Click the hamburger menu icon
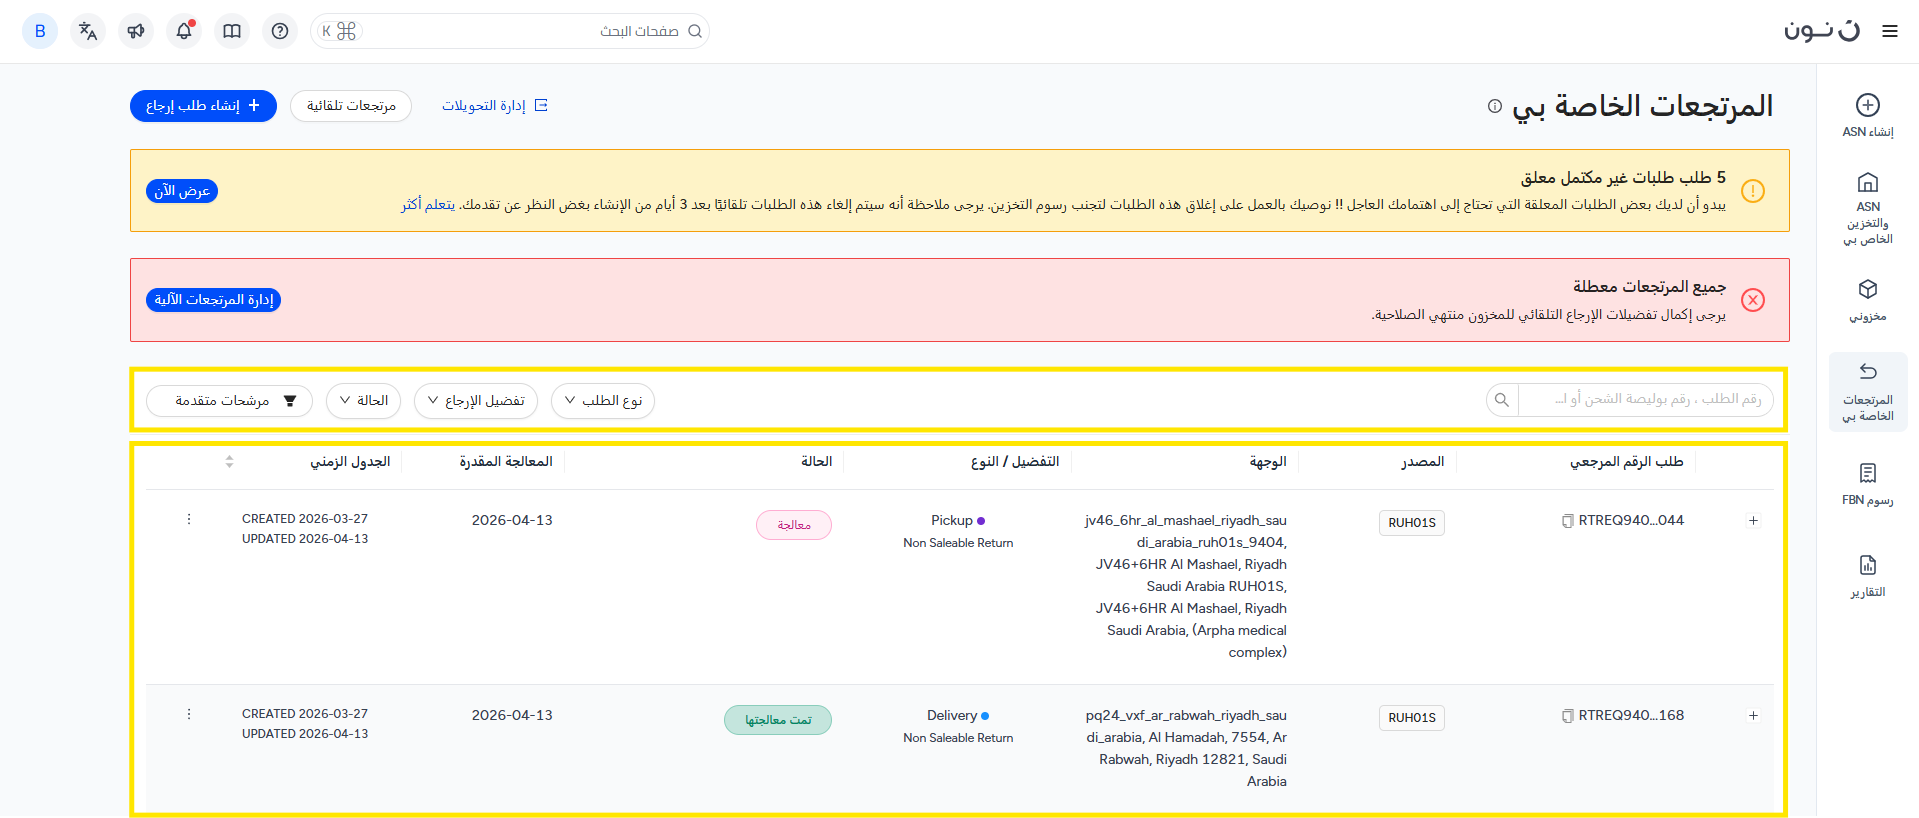 (1889, 31)
